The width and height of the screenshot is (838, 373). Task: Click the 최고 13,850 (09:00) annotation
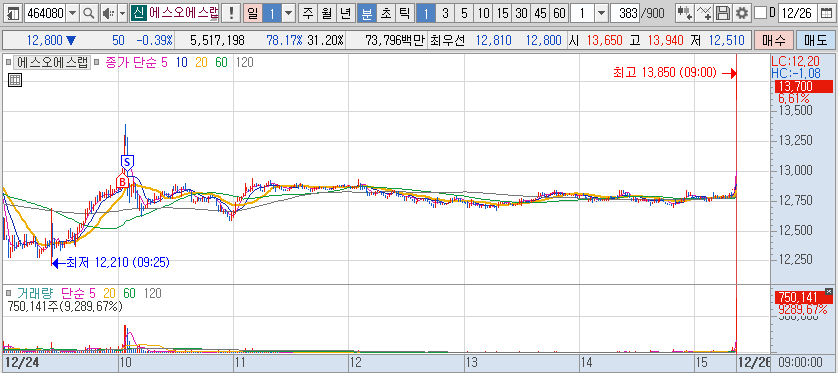665,73
